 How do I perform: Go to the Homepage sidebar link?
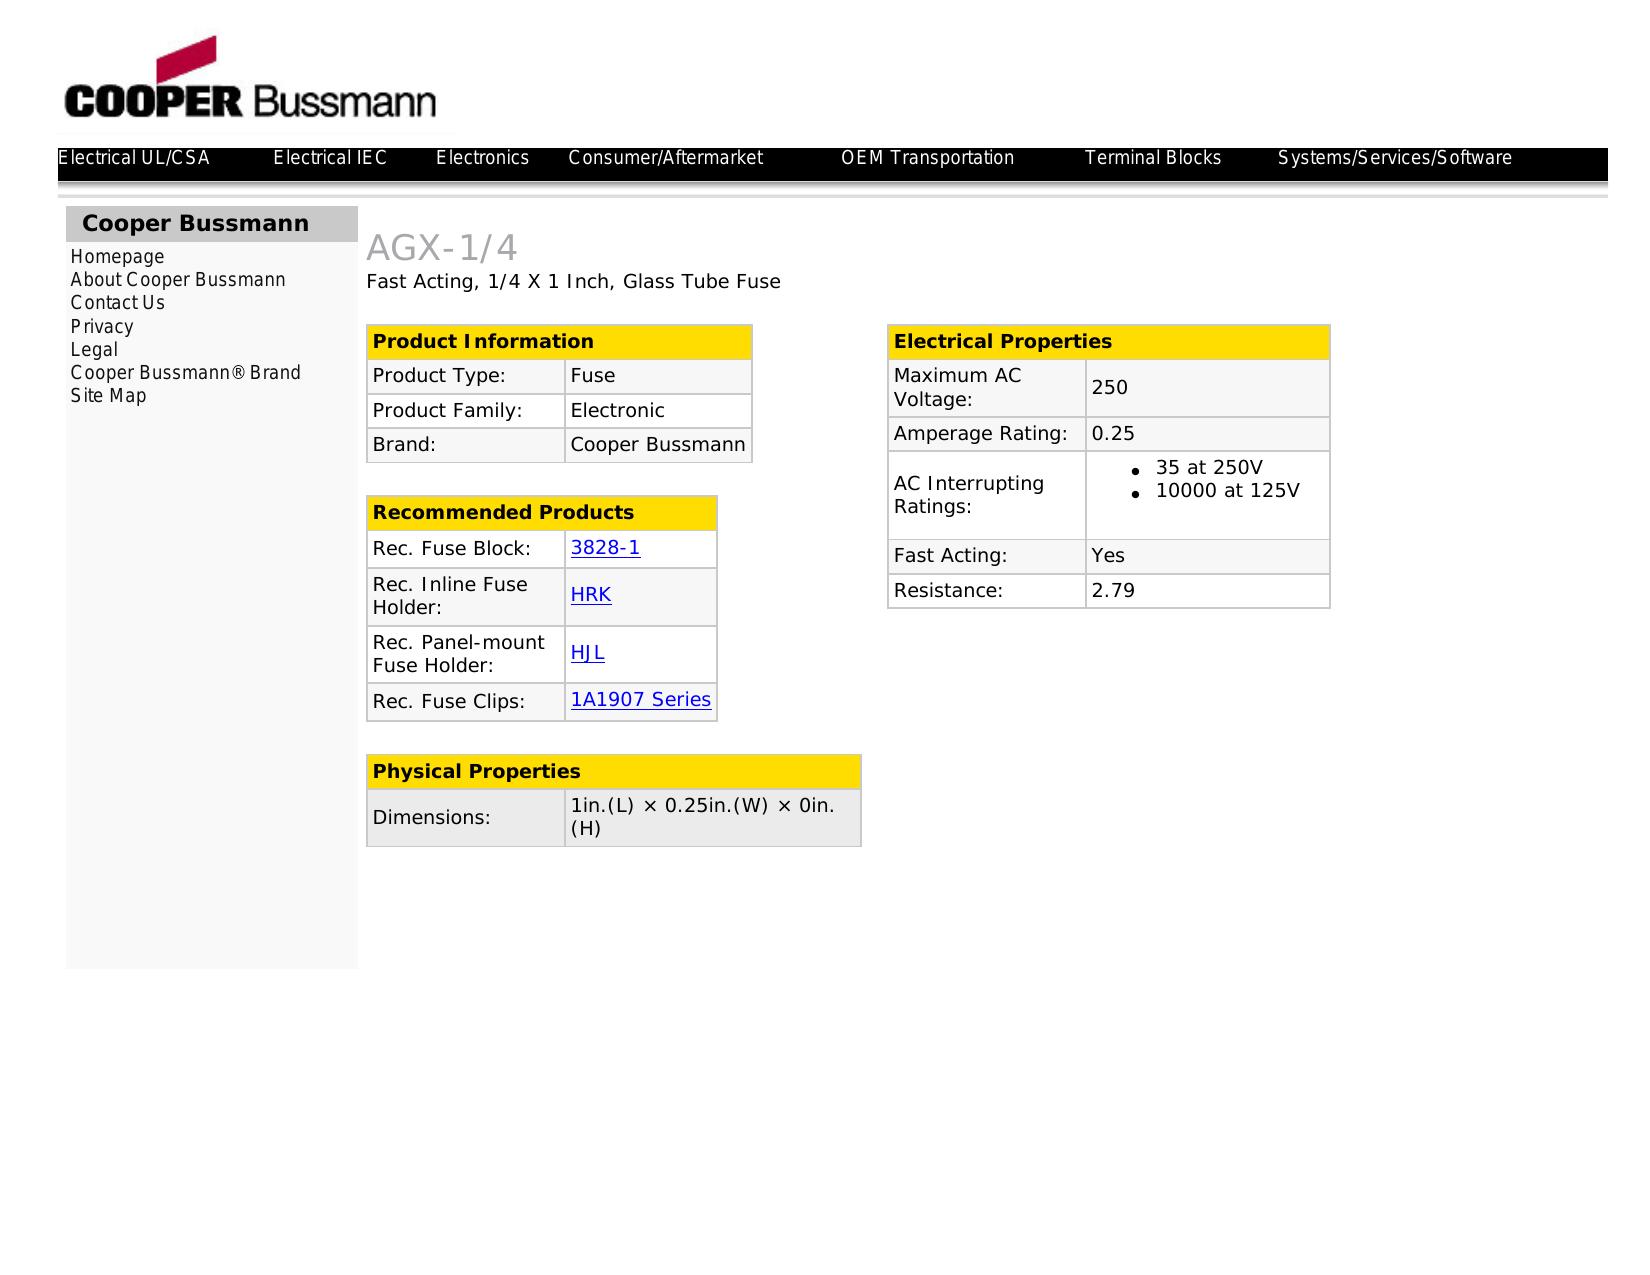[x=117, y=257]
